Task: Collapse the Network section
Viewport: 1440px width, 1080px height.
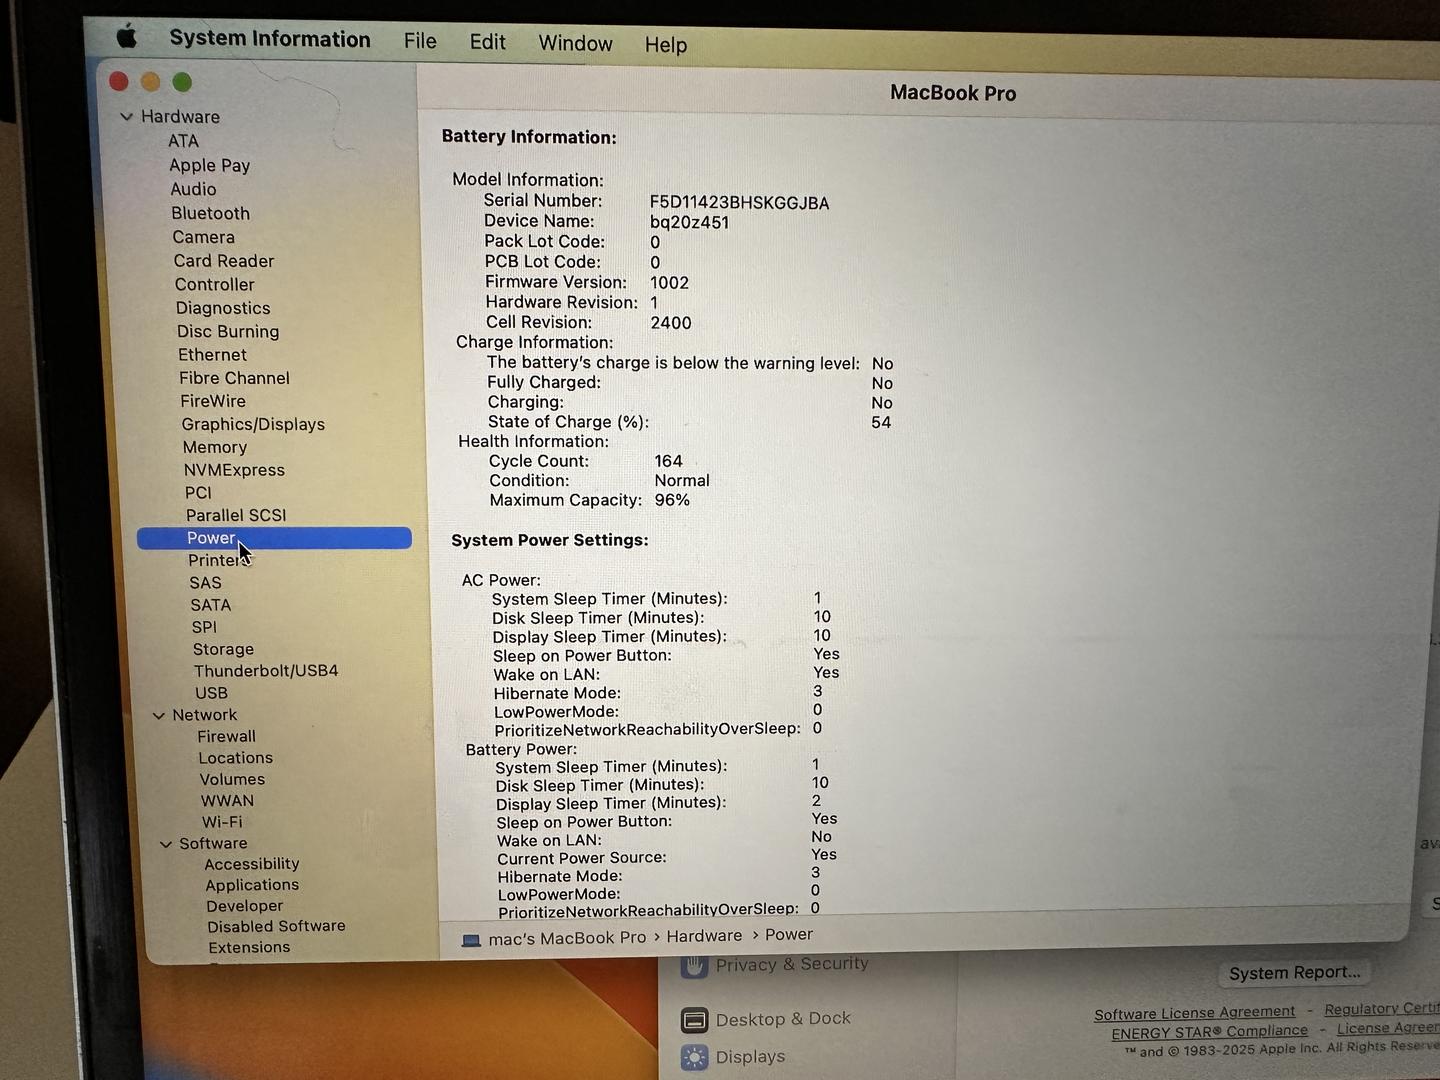Action: point(159,715)
